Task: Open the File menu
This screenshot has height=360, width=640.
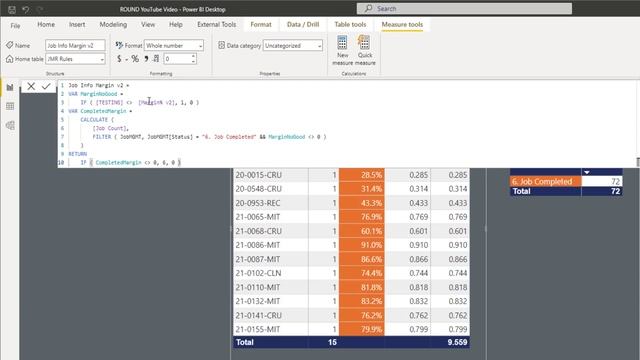Action: pyautogui.click(x=16, y=25)
